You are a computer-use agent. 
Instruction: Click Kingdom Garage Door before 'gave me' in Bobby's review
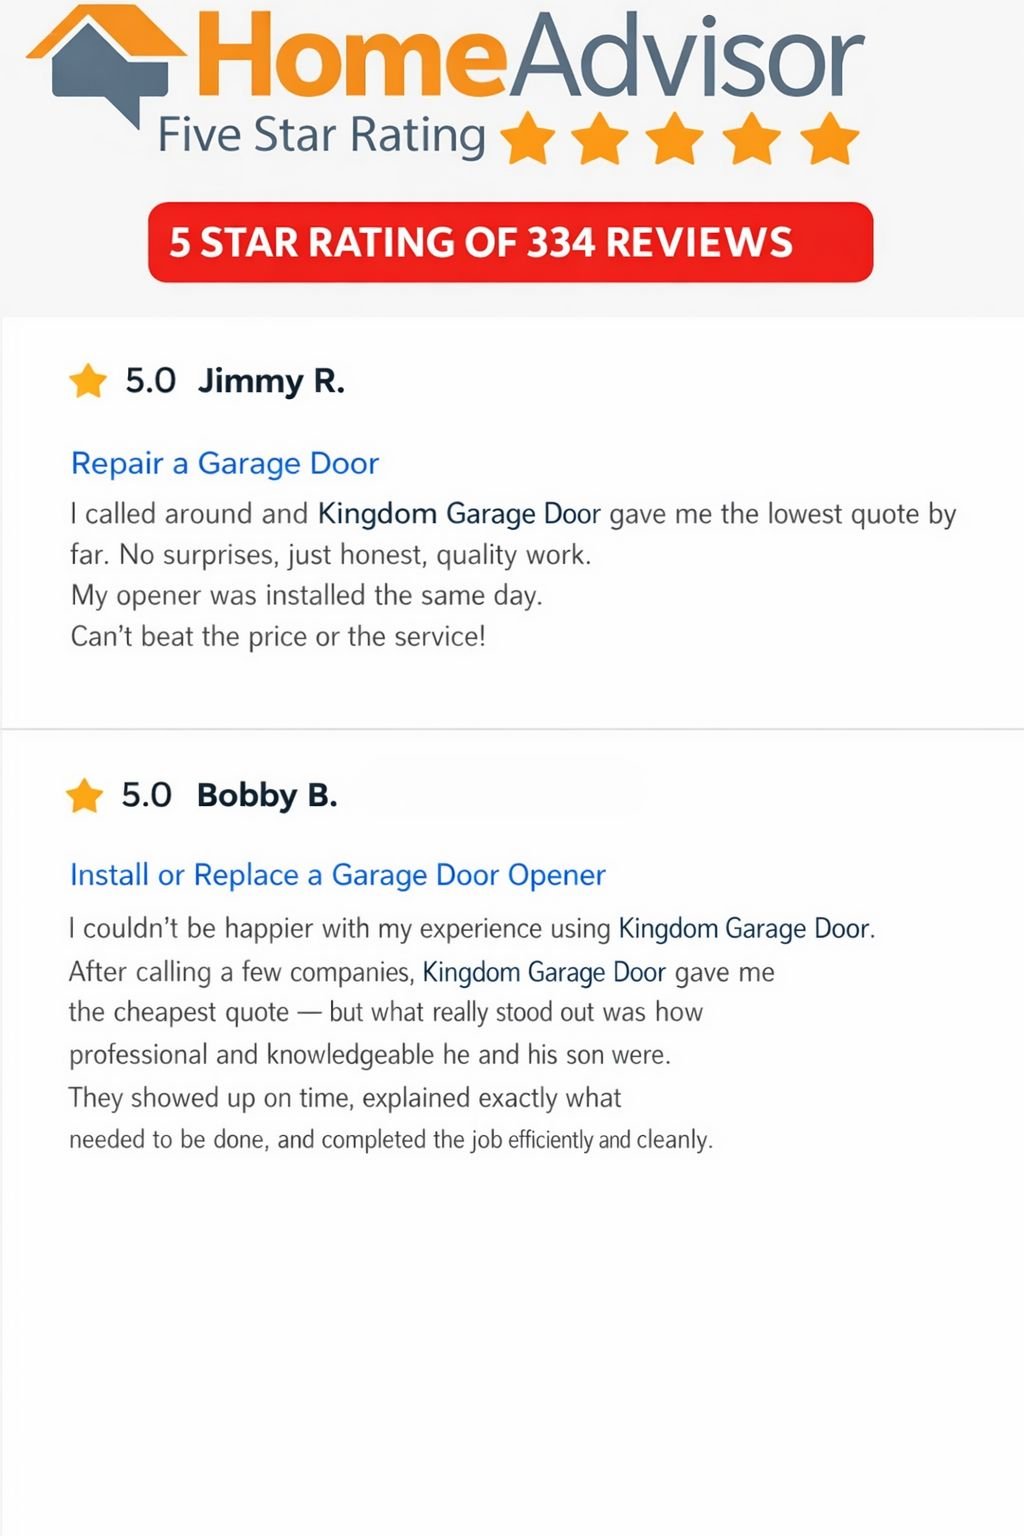(x=544, y=972)
